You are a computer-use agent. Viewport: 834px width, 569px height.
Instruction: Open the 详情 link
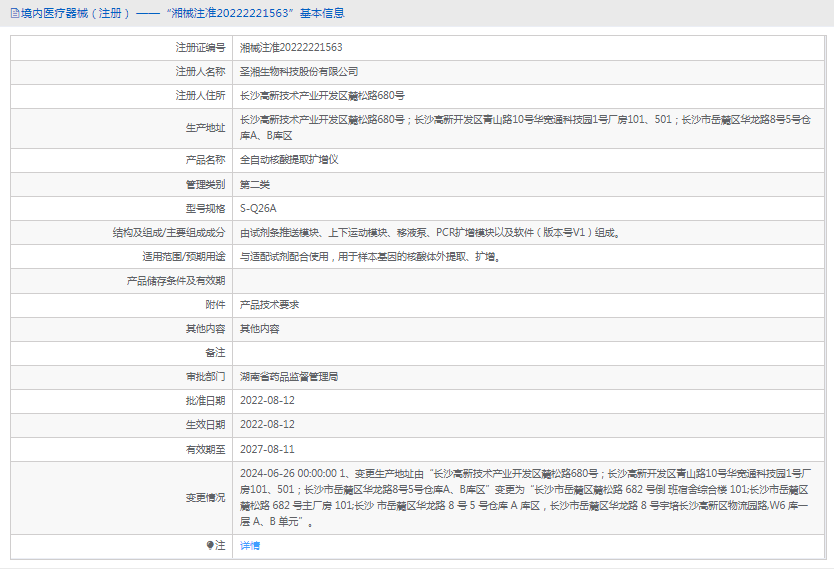tap(250, 546)
